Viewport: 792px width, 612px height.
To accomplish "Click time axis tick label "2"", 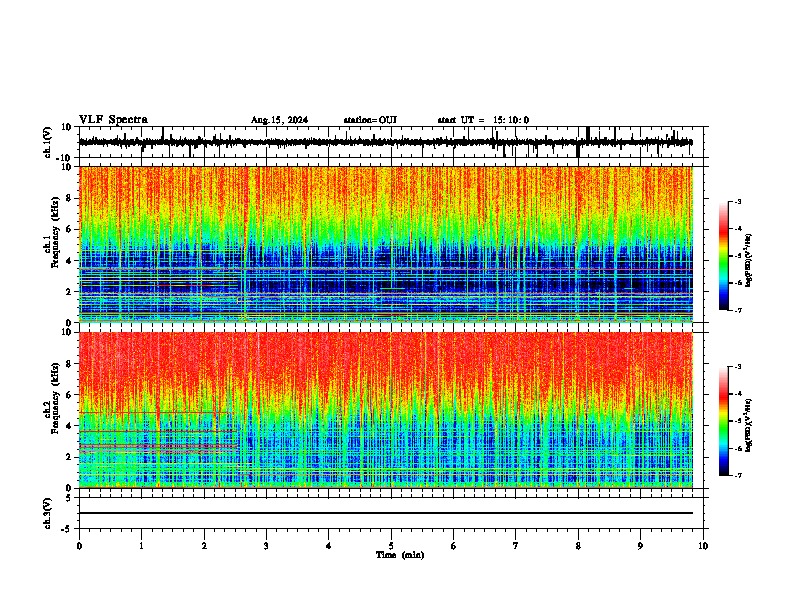I will click(204, 546).
